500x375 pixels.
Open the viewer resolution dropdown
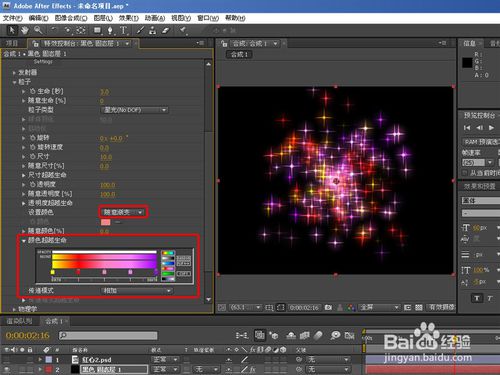click(379, 307)
